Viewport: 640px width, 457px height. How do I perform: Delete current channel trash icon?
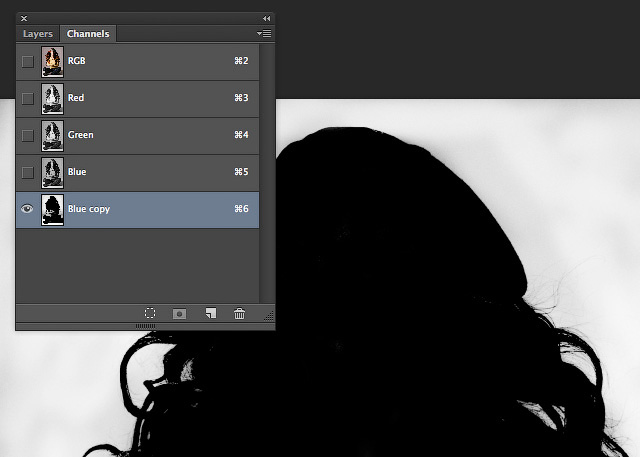pos(240,313)
